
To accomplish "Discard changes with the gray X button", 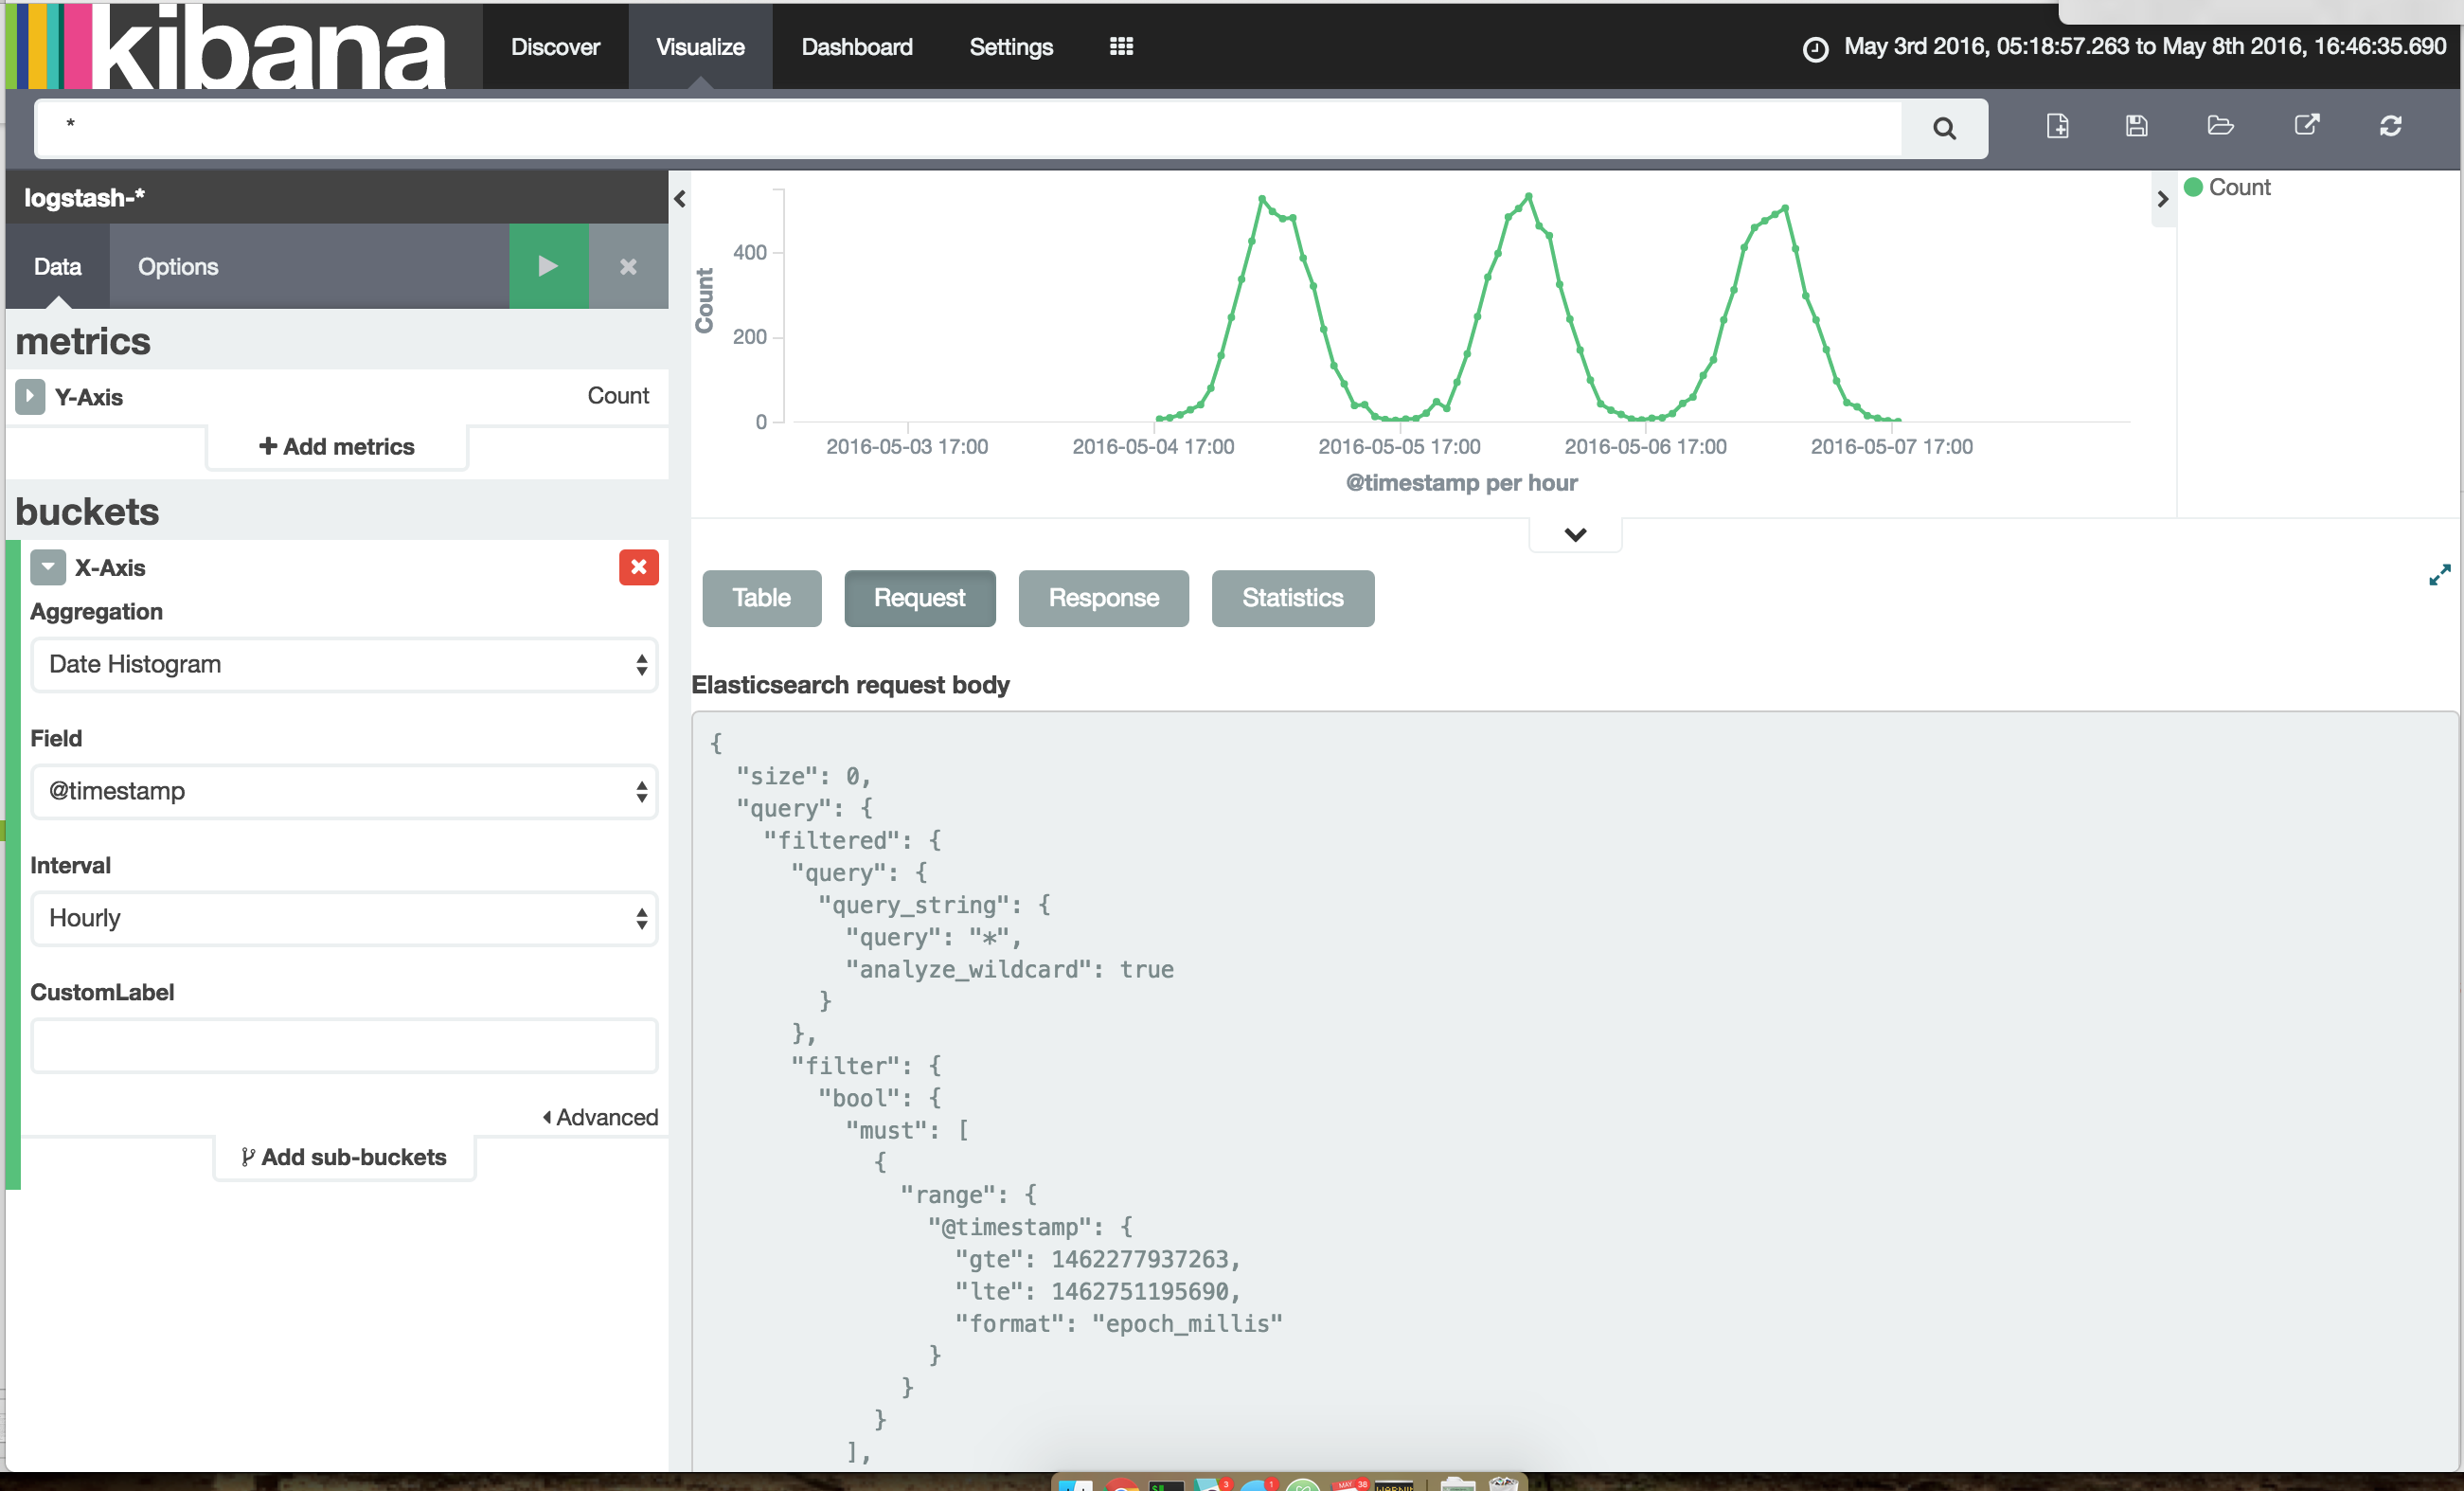I will (628, 266).
